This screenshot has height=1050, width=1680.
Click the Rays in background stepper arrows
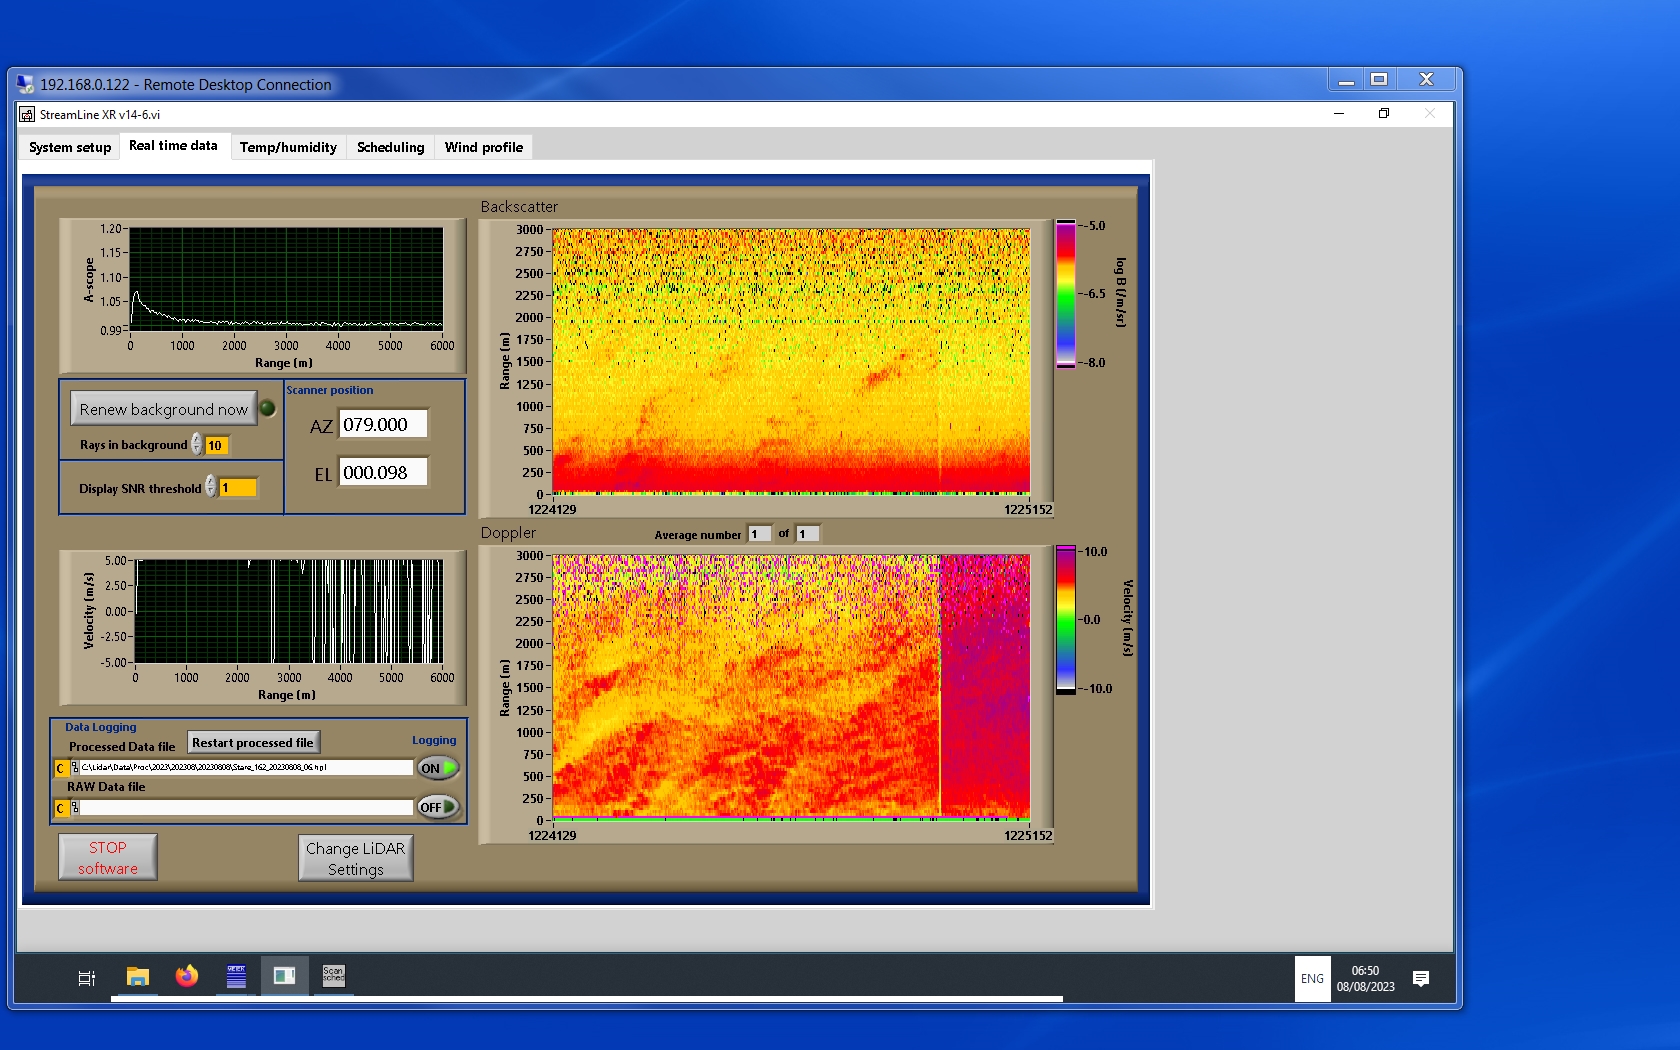click(x=197, y=444)
